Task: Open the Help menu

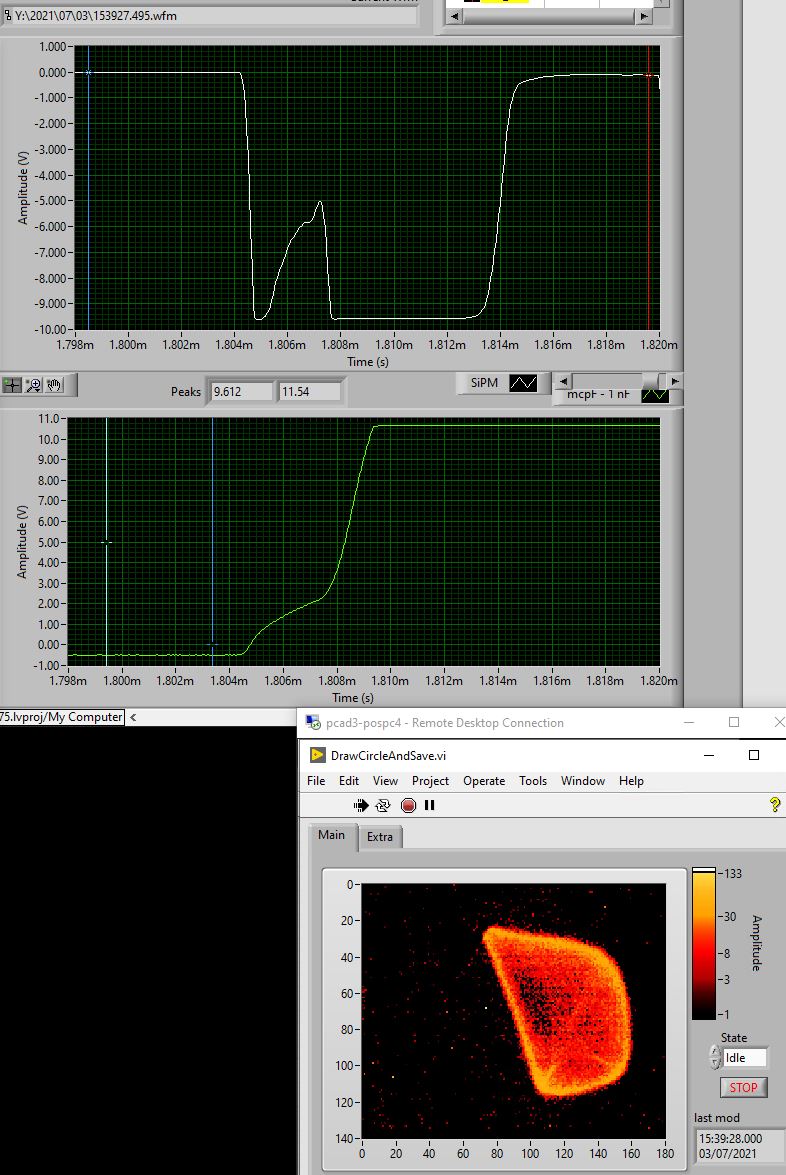Action: [631, 781]
